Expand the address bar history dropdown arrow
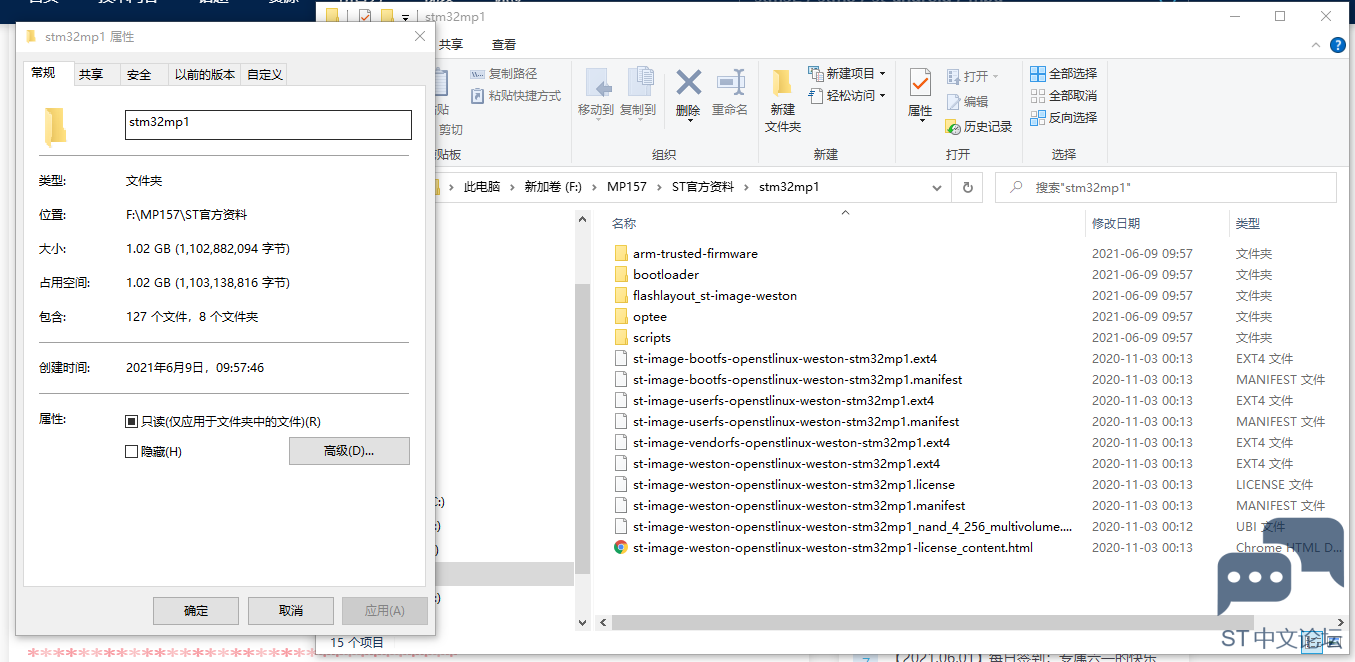 pos(937,187)
